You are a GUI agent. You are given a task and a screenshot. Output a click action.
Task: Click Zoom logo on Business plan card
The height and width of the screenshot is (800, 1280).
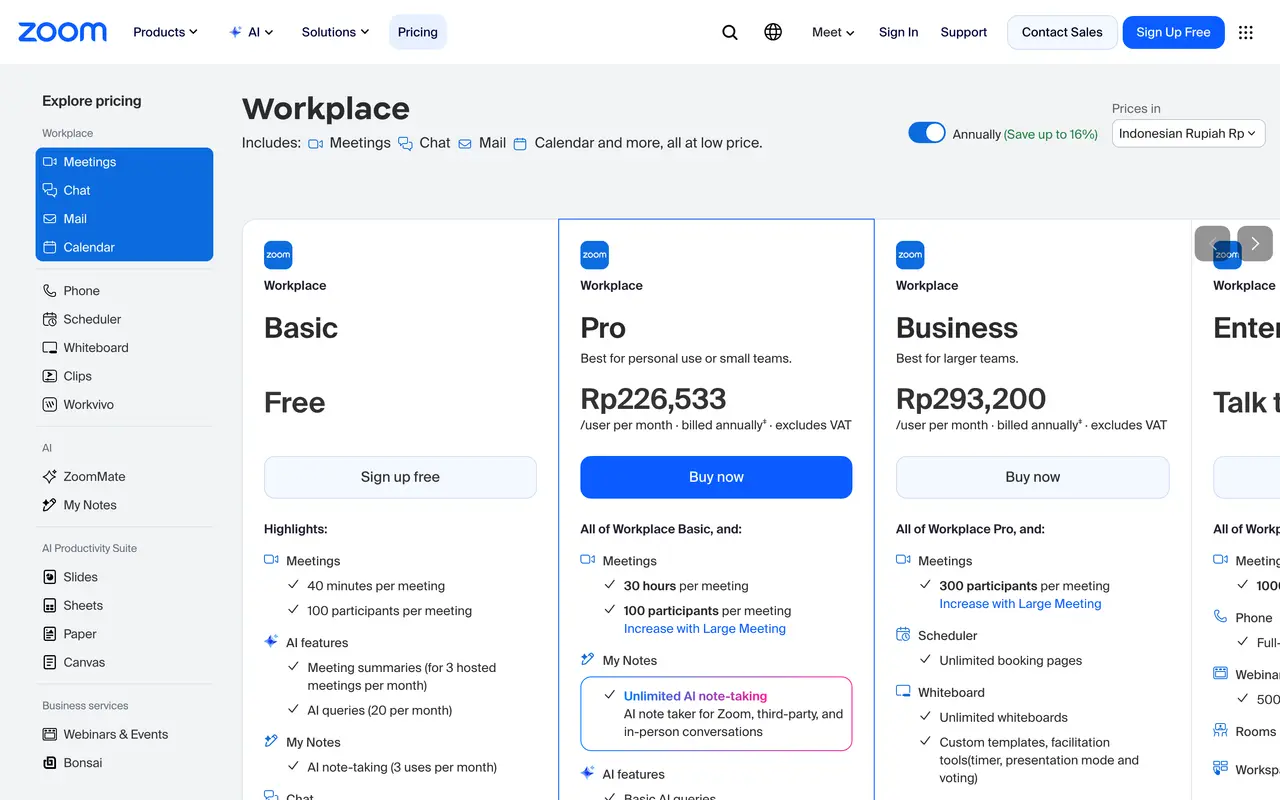pyautogui.click(x=910, y=255)
